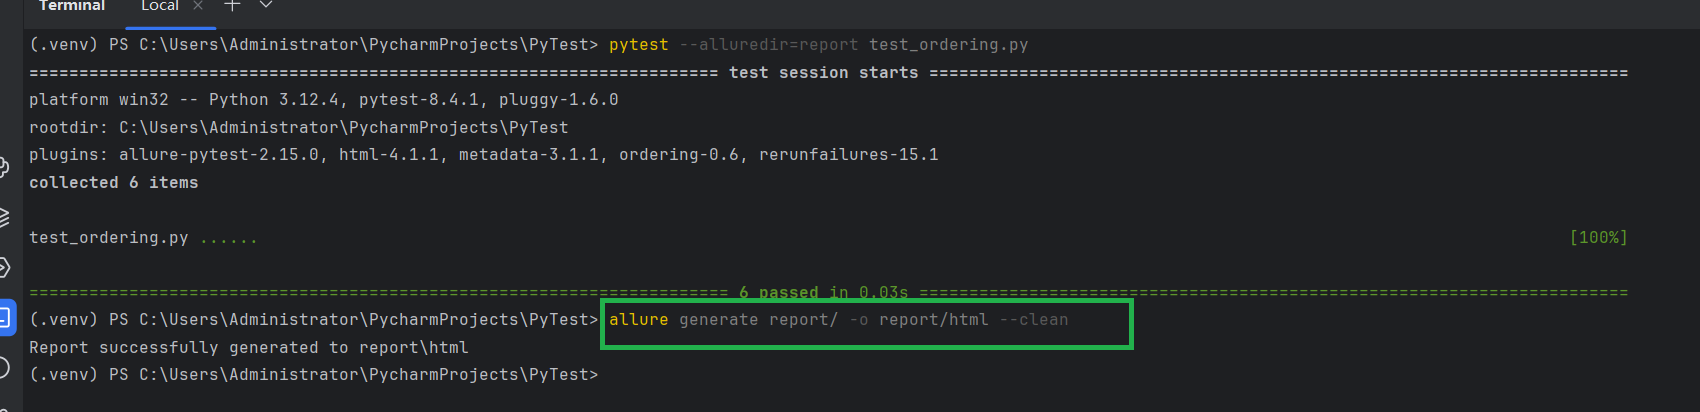Image resolution: width=1700 pixels, height=412 pixels.
Task: Click the [100%] progress indicator
Action: tap(1598, 238)
